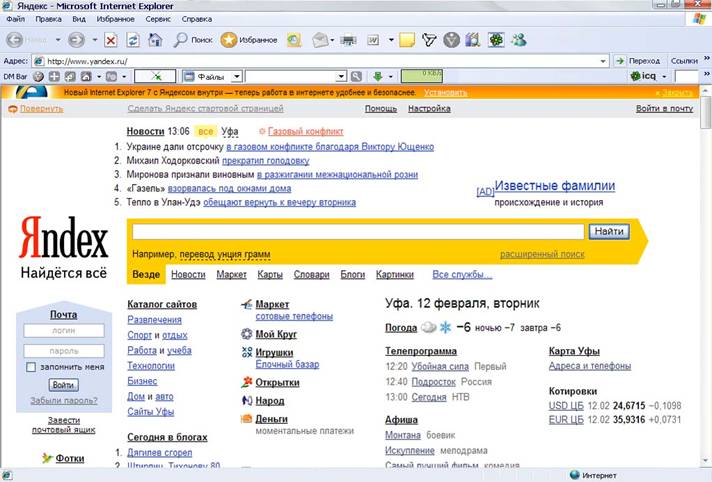Open the Сервис menu
This screenshot has width=712, height=482.
[x=158, y=19]
